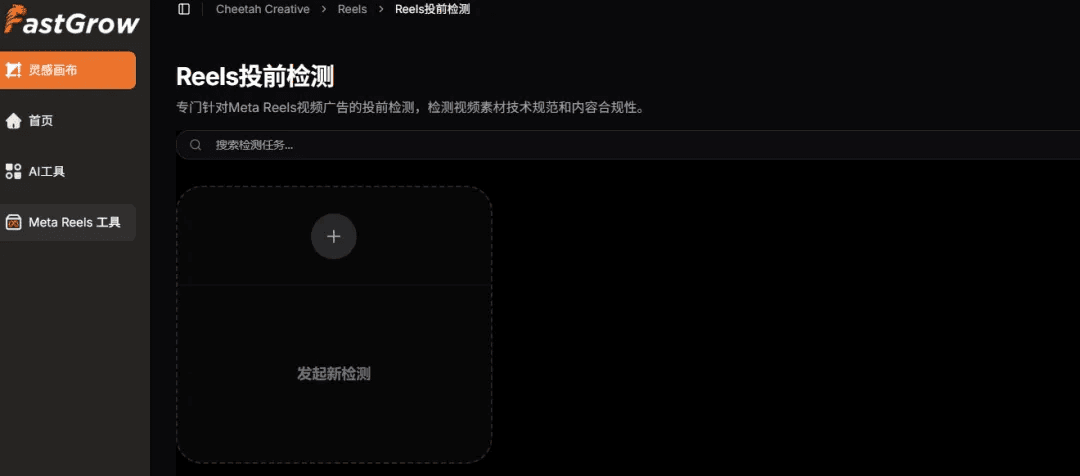
Task: Click the page description starting 专门针对Meta Reels
Action: (410, 108)
